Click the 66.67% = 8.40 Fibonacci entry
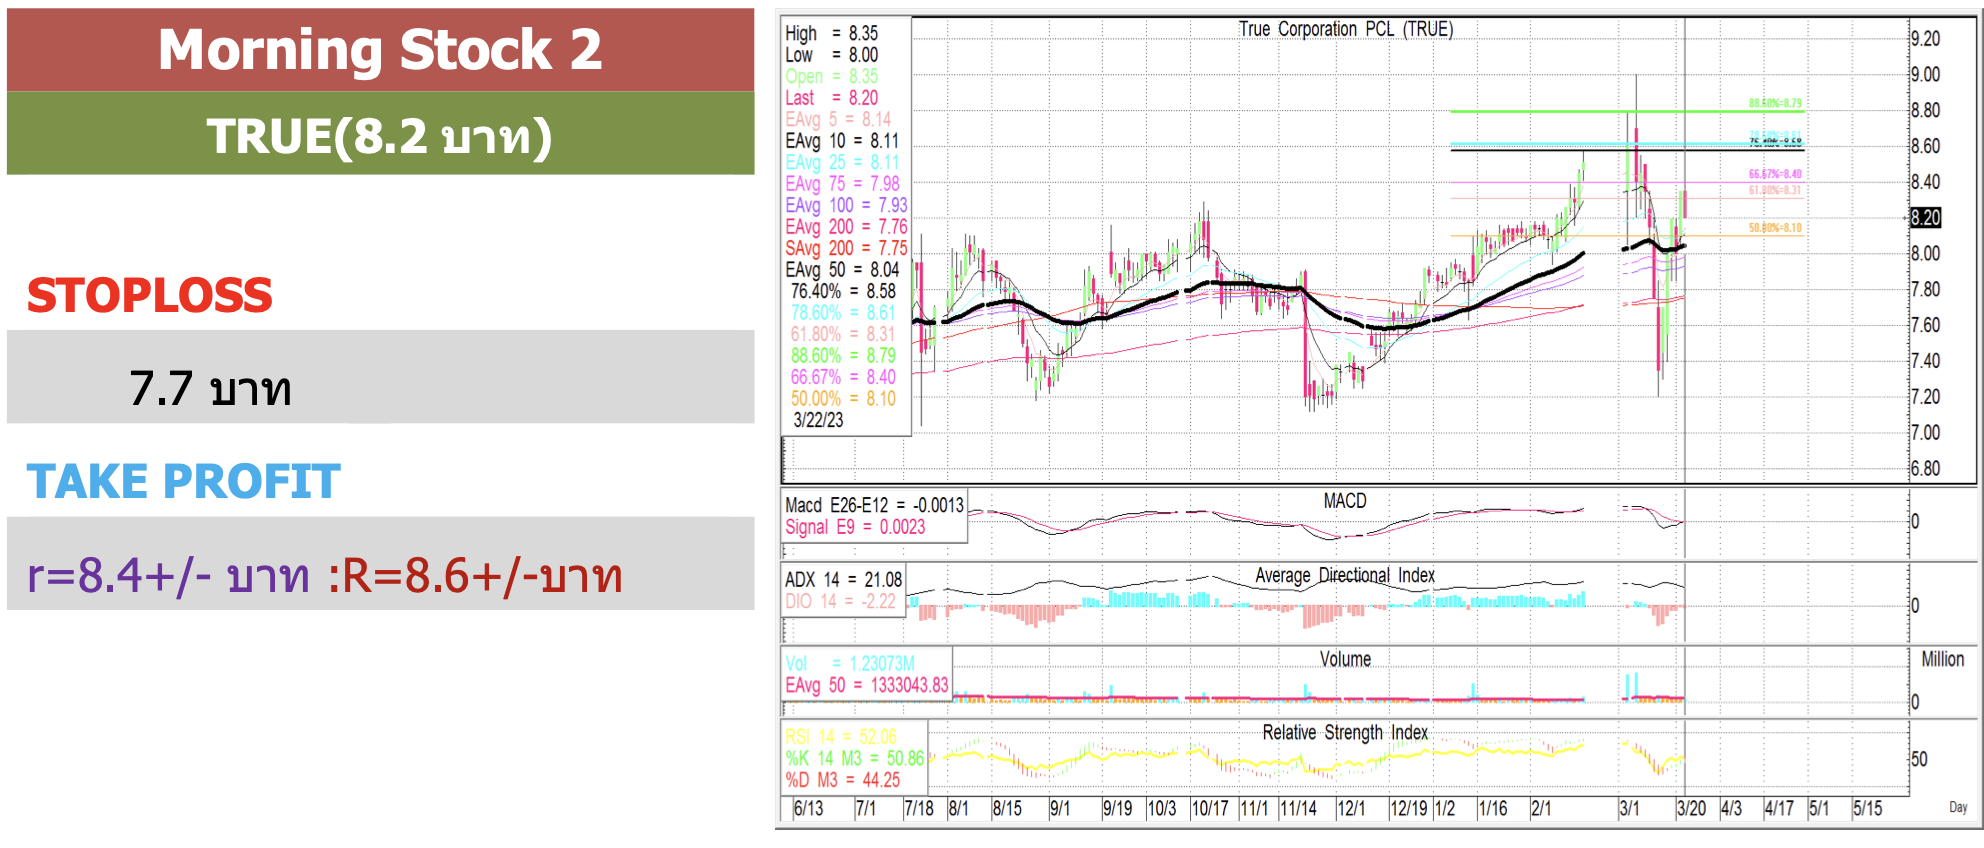The width and height of the screenshot is (1984, 848). pyautogui.click(x=843, y=377)
